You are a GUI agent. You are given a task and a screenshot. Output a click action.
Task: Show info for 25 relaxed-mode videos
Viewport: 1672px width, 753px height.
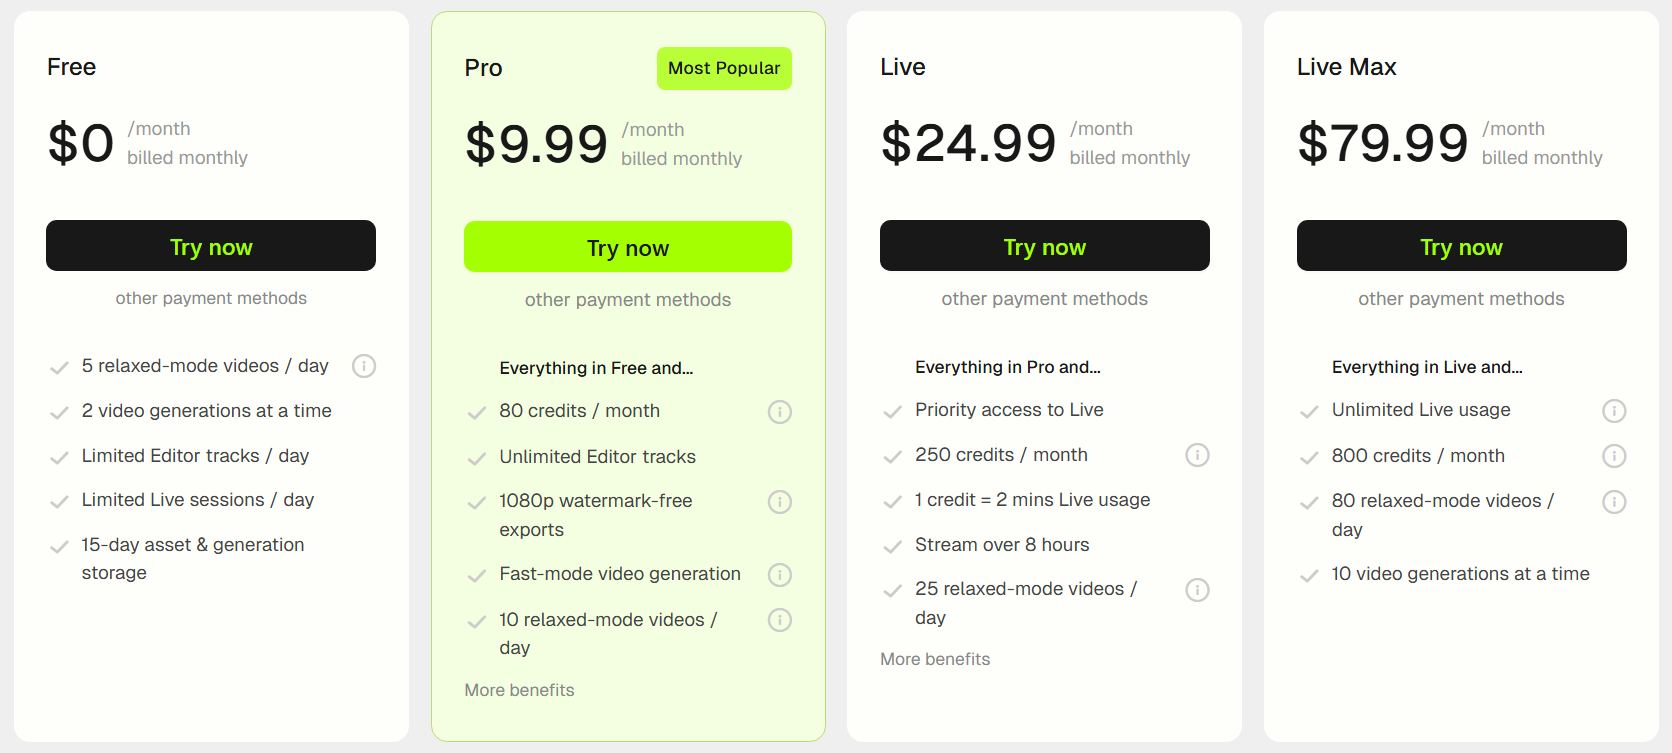pyautogui.click(x=1198, y=590)
